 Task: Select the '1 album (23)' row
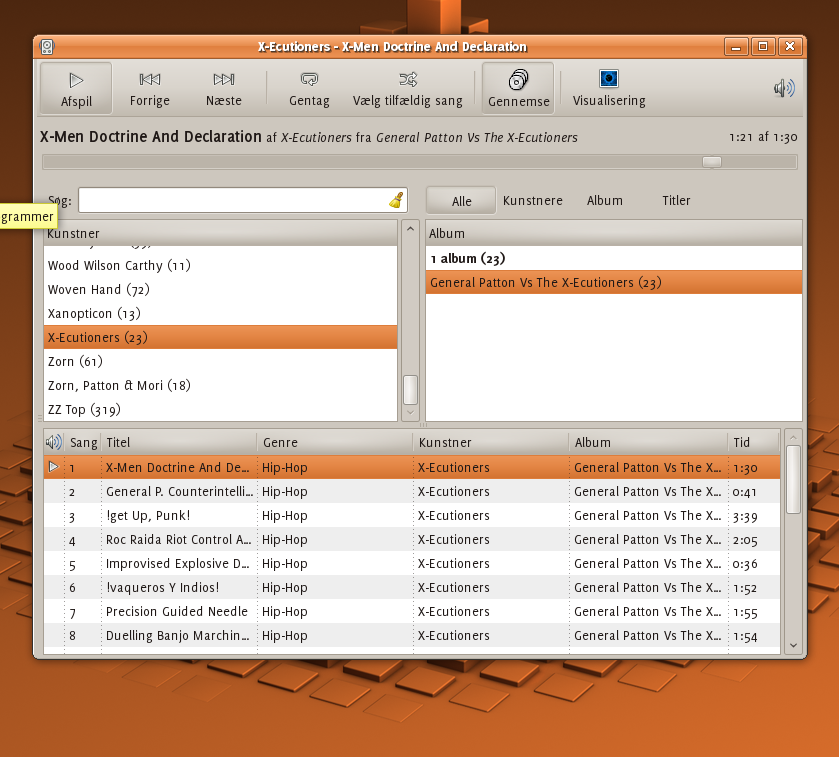pos(614,258)
